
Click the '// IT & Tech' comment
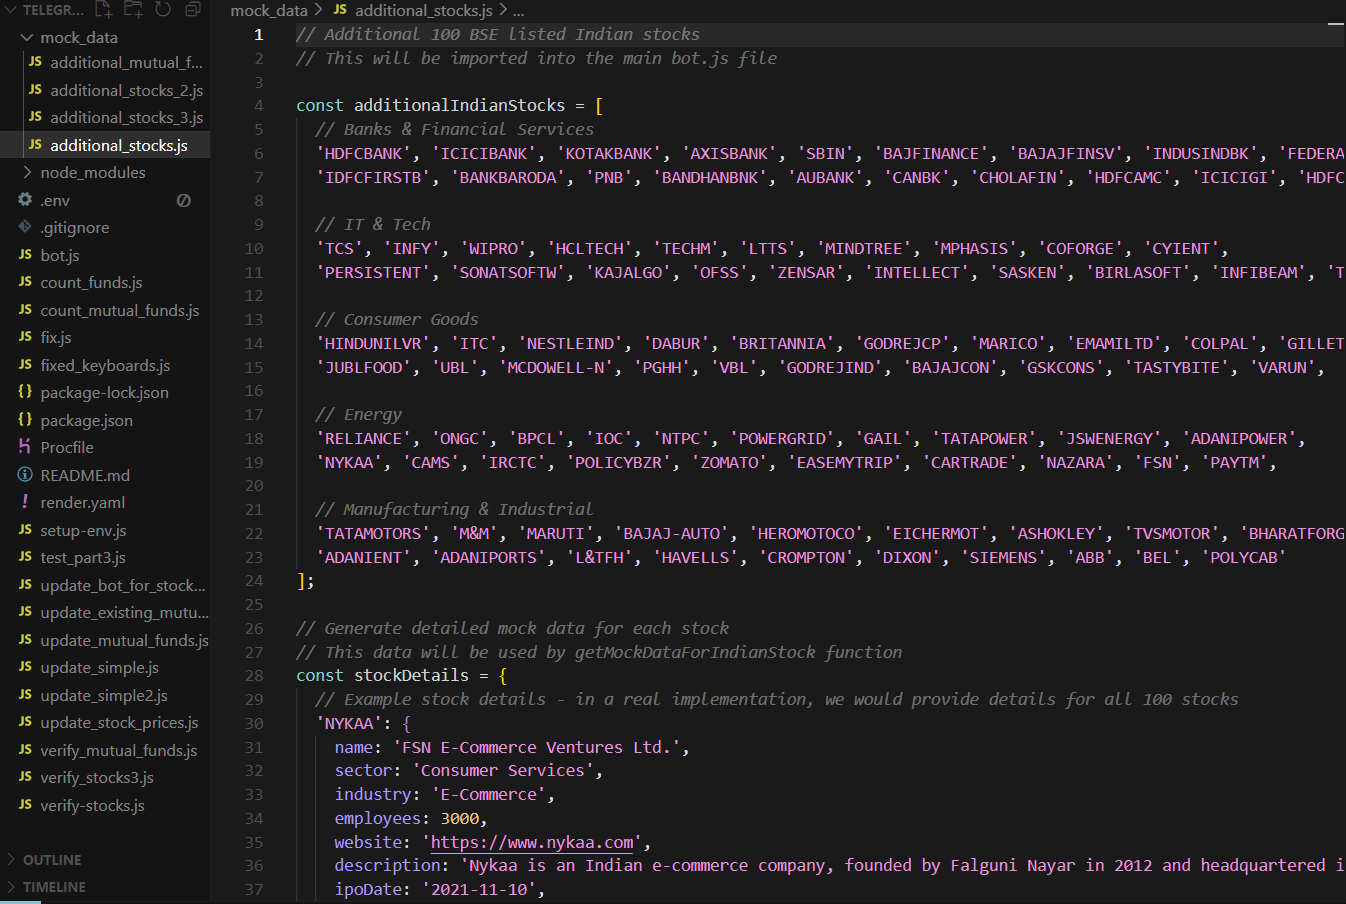point(373,224)
